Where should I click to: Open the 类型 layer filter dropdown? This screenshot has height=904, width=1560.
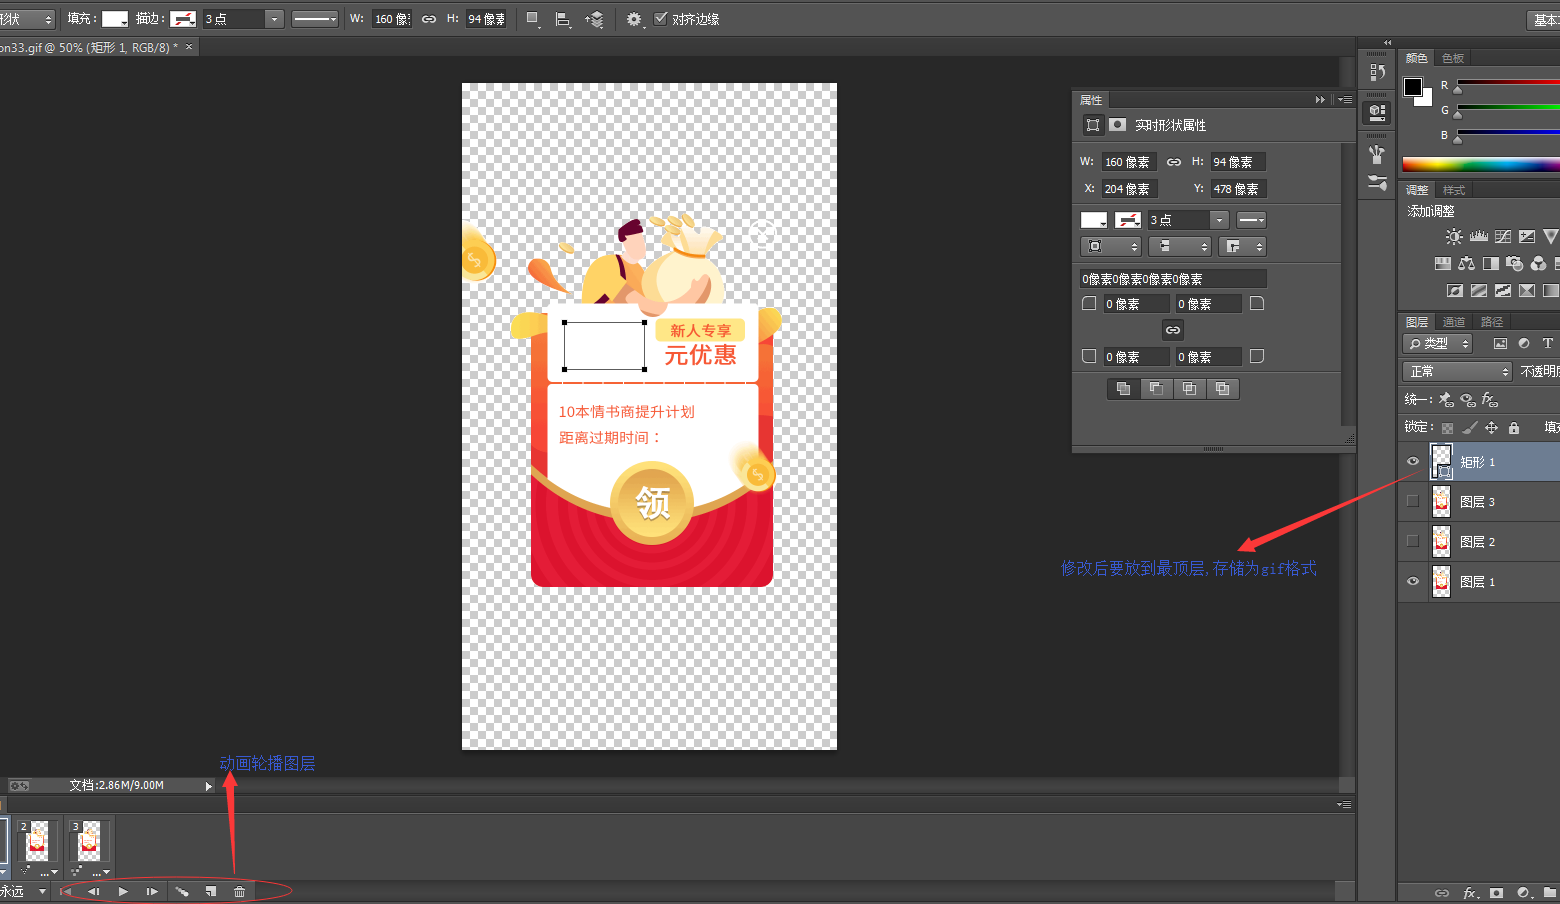tap(1438, 343)
